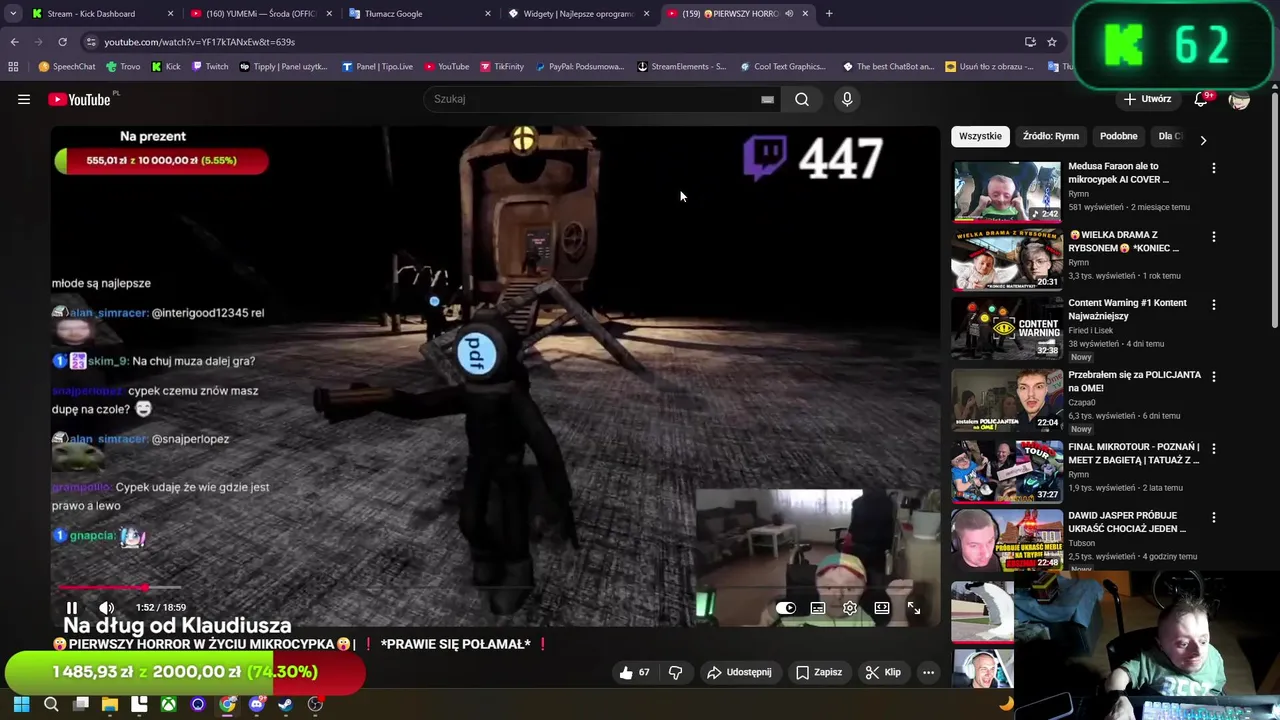
Task: Switch to the YUMEMi browser tab
Action: point(260,14)
